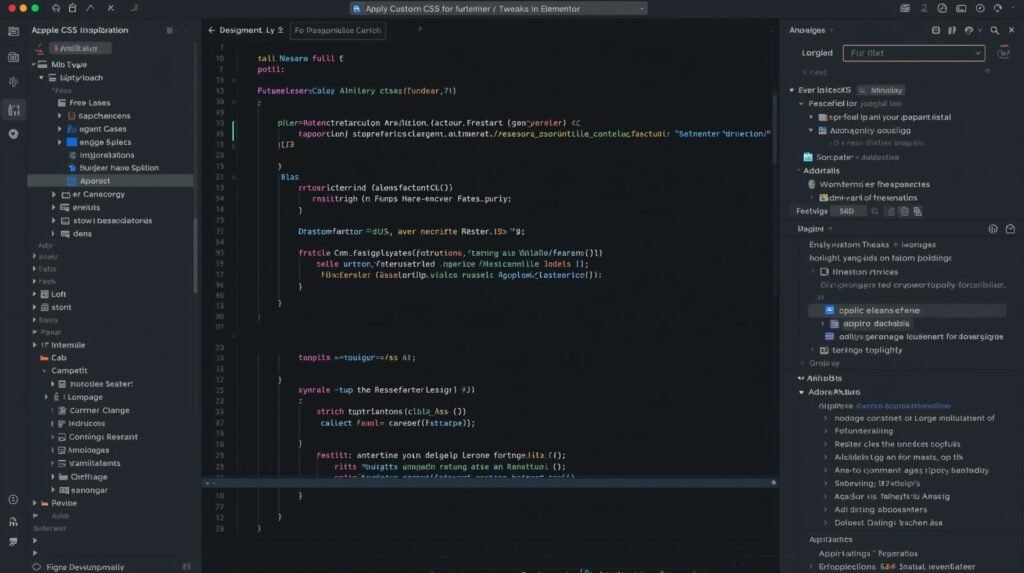Expand 'spr-foal ip ani your papant iistal' row
Viewport: 1024px width, 573px height.
click(x=812, y=118)
